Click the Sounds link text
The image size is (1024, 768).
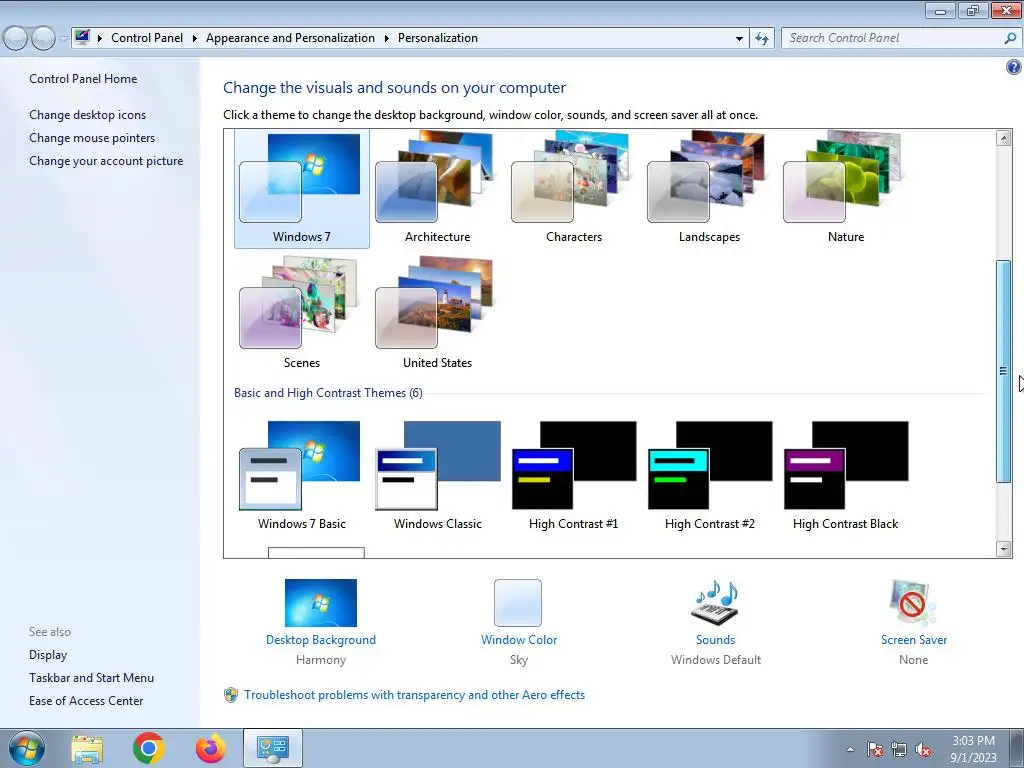pos(715,640)
